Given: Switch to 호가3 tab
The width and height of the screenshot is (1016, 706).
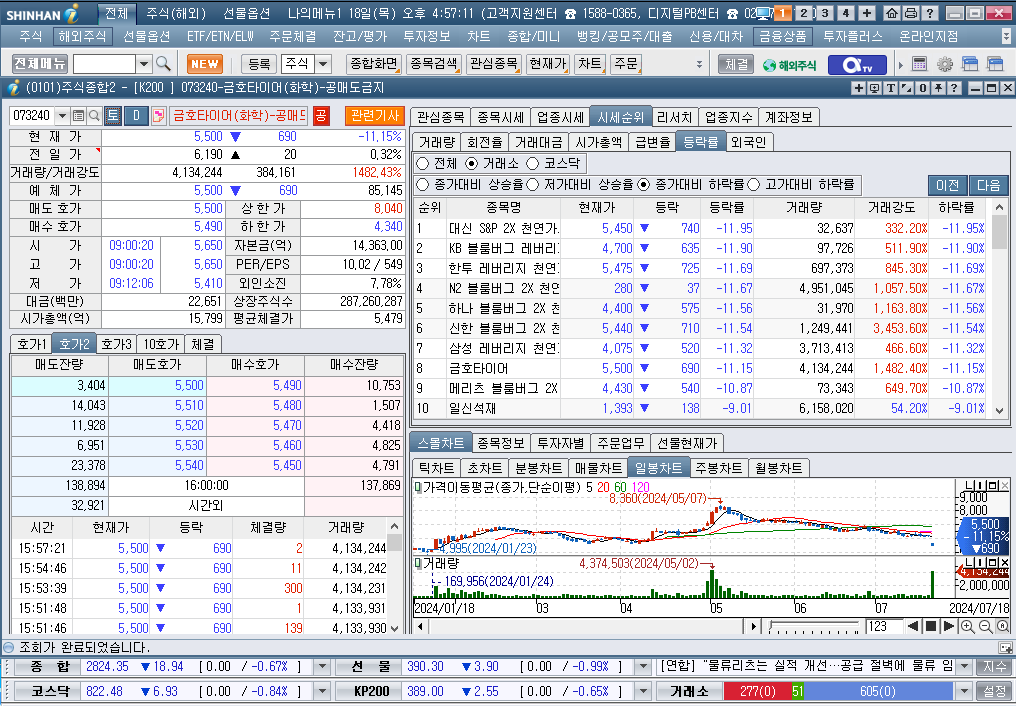Looking at the screenshot, I should tap(117, 344).
